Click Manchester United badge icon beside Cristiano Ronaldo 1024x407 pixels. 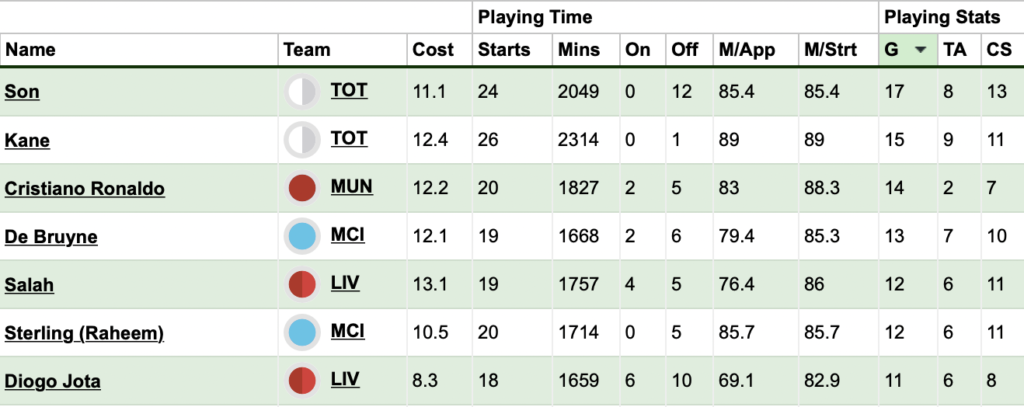(x=302, y=188)
